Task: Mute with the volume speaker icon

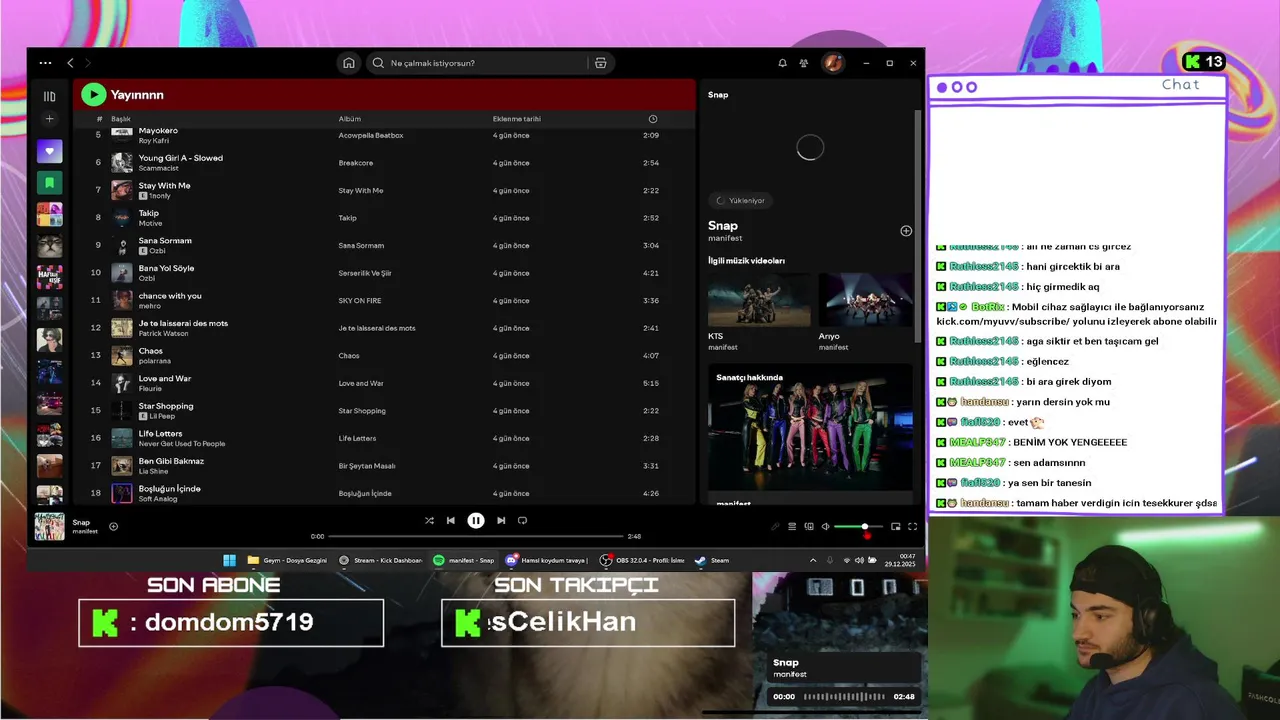Action: [x=825, y=526]
